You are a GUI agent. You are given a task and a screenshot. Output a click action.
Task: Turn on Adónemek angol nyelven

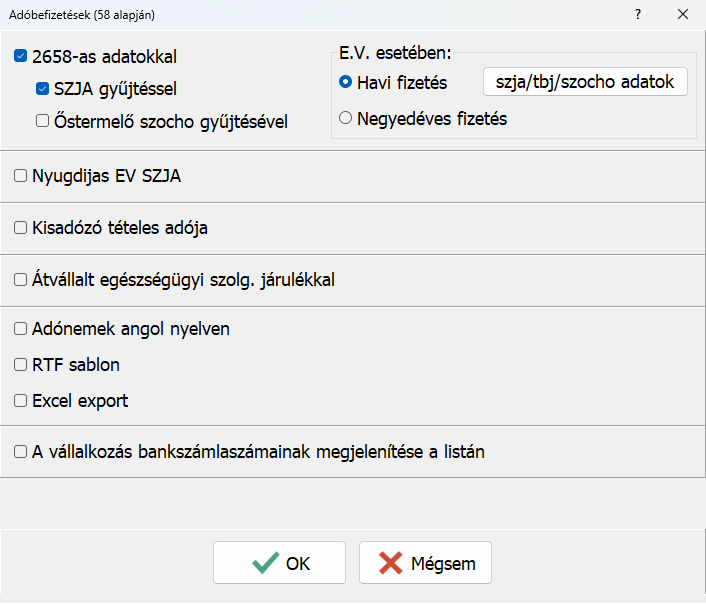(21, 328)
